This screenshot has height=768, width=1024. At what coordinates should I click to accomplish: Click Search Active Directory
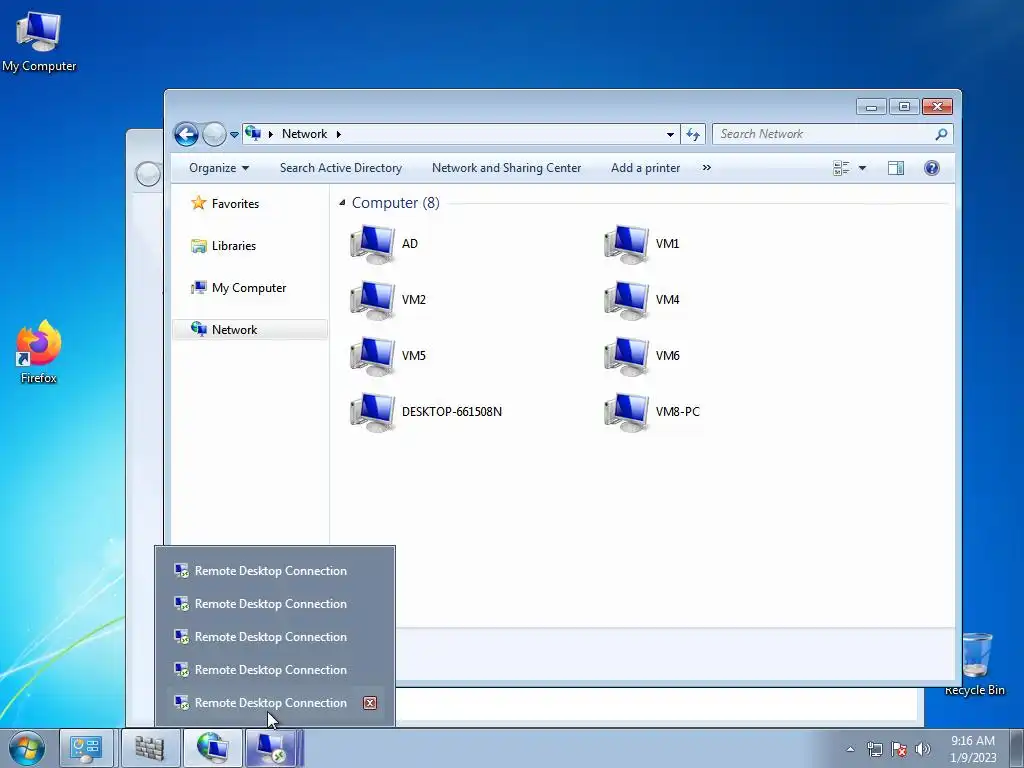(341, 168)
